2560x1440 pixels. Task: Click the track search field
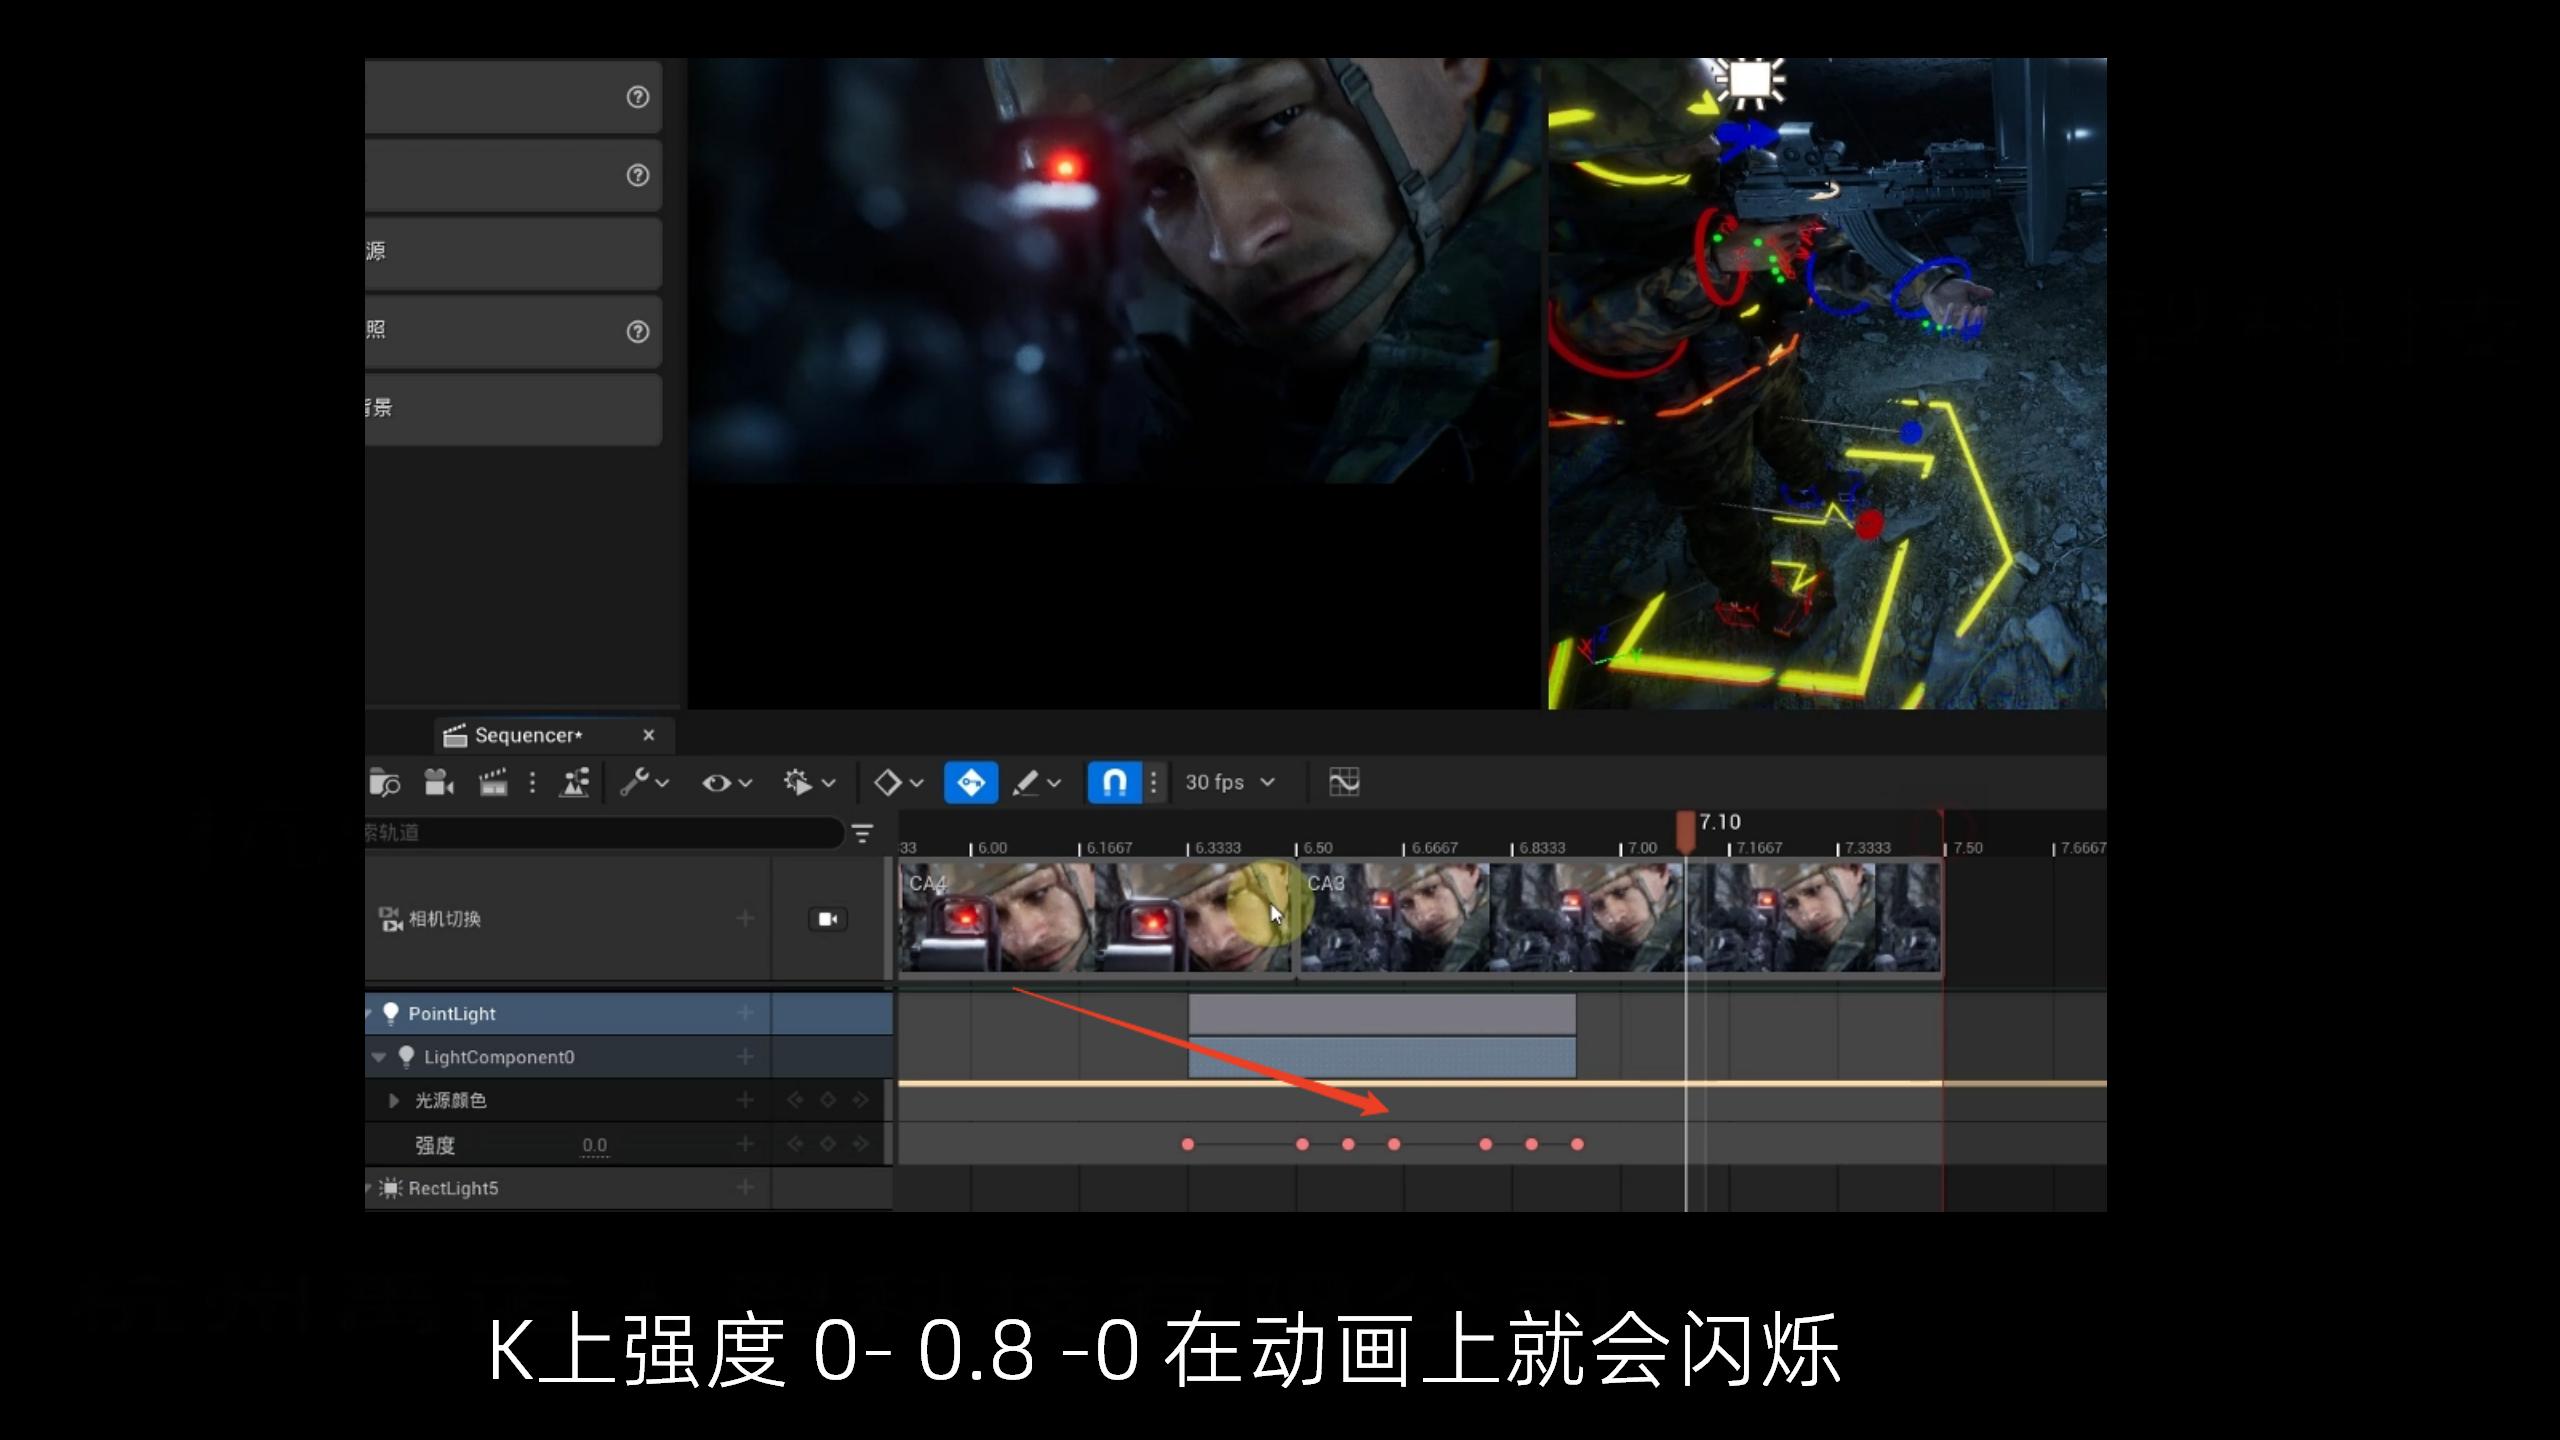click(x=603, y=832)
